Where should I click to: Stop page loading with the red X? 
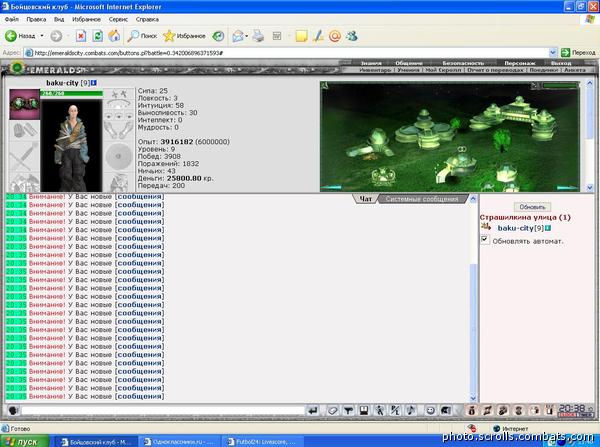81,36
